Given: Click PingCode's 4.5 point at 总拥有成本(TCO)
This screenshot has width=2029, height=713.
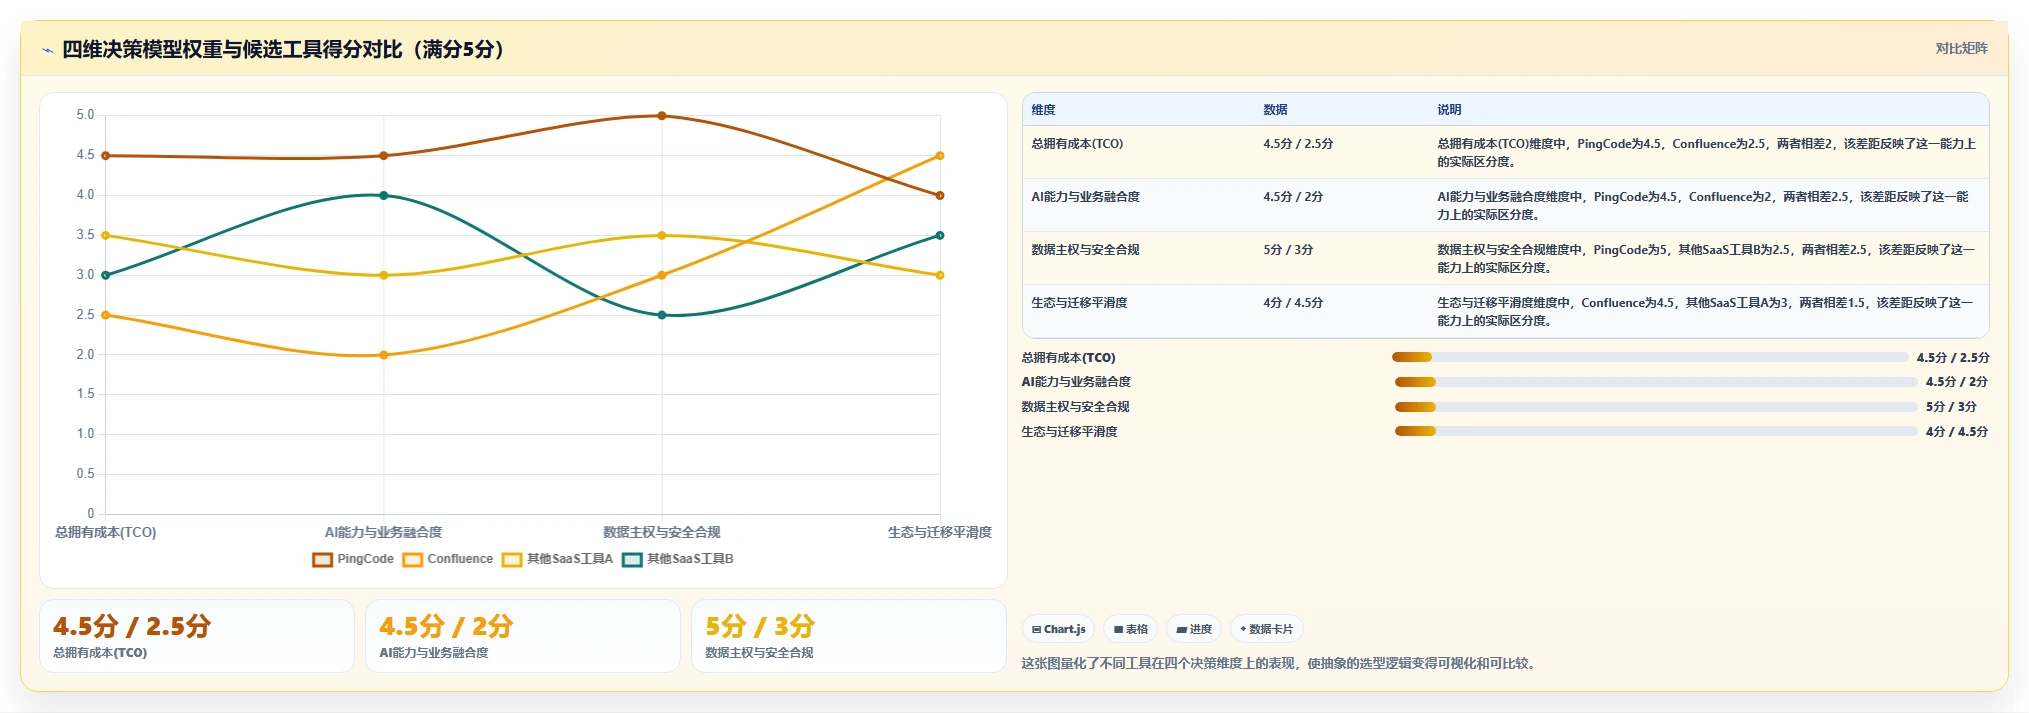Looking at the screenshot, I should (x=106, y=156).
